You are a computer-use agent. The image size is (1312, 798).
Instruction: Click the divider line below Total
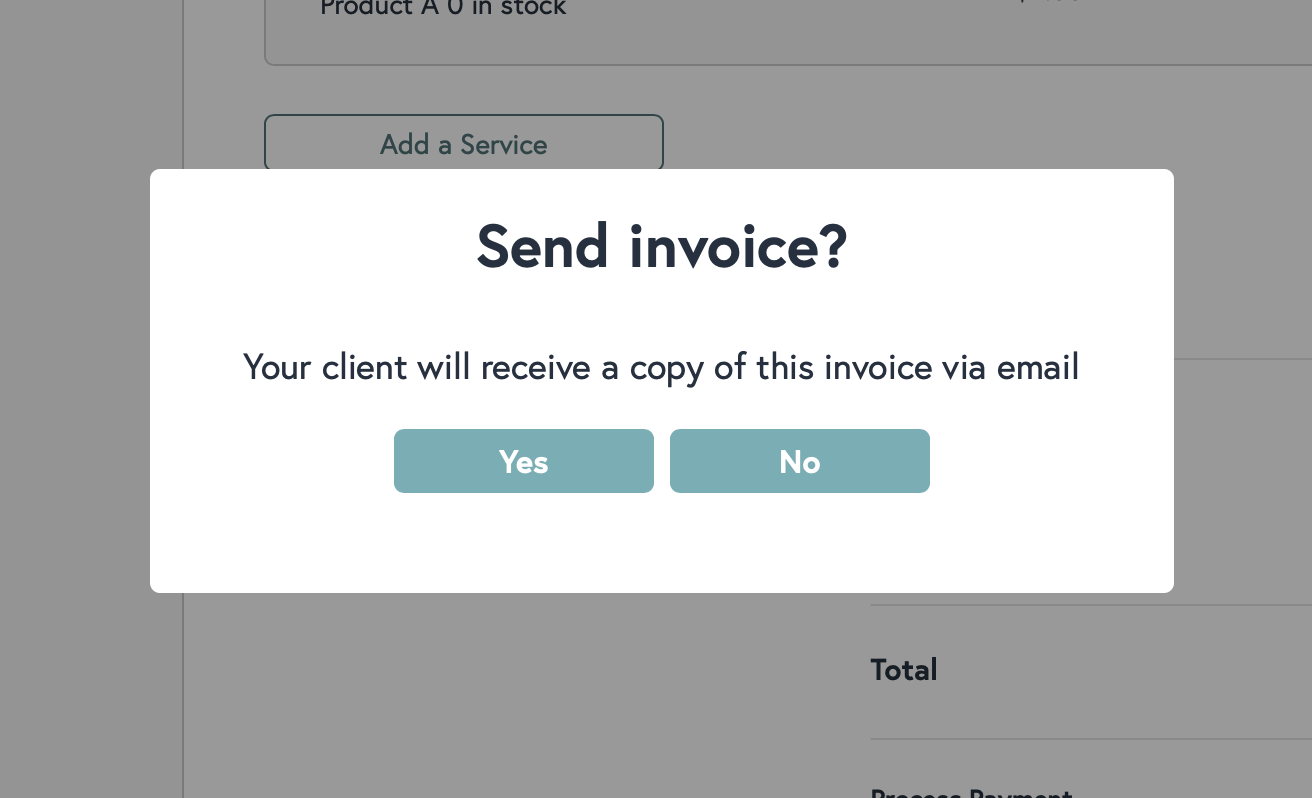[1090, 740]
